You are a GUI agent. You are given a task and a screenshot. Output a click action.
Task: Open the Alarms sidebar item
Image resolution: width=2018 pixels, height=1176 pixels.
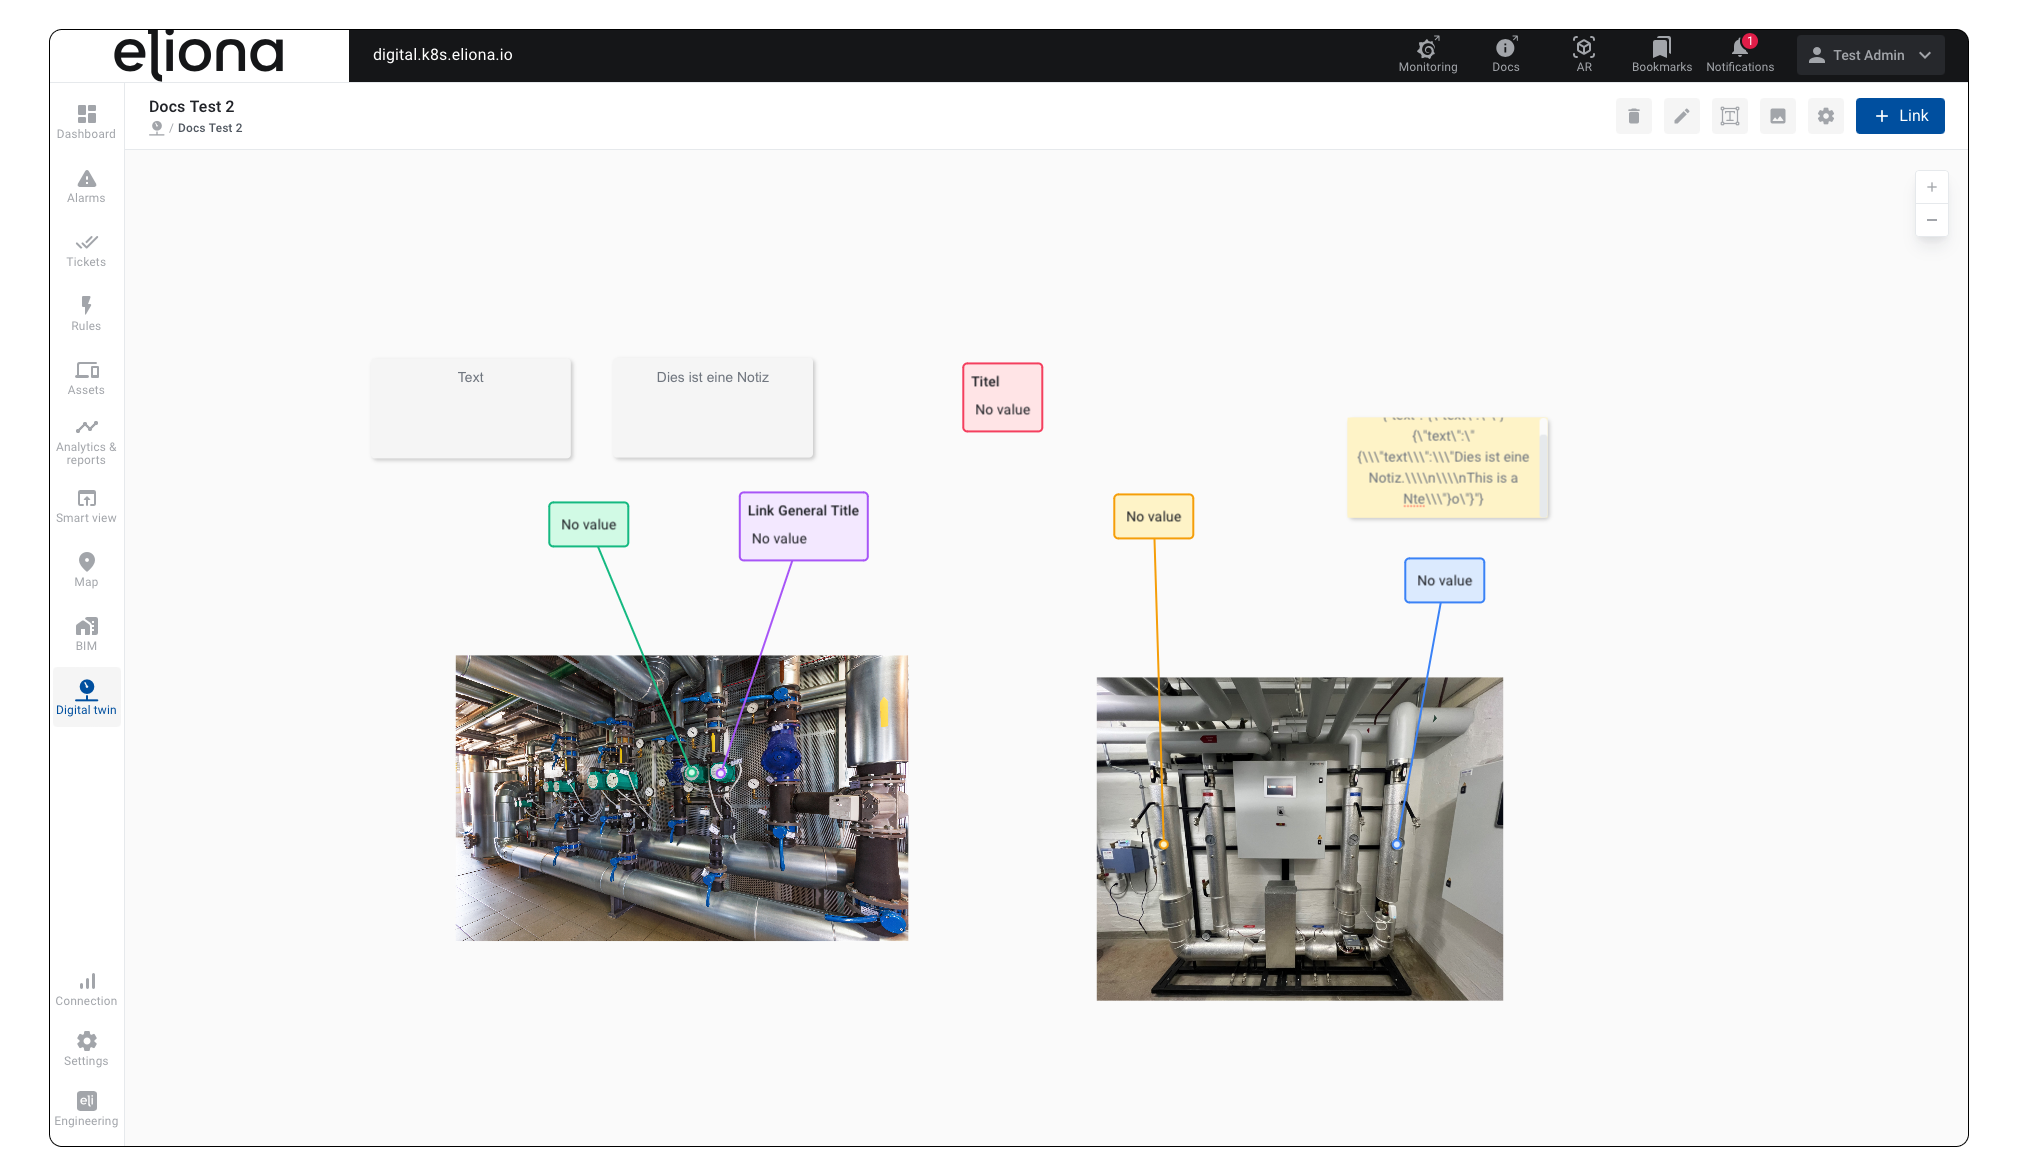[x=86, y=186]
